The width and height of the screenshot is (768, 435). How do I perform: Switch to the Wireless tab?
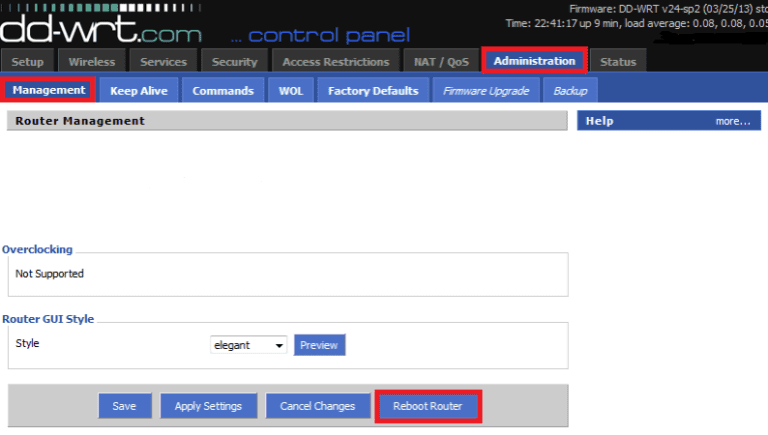point(92,62)
